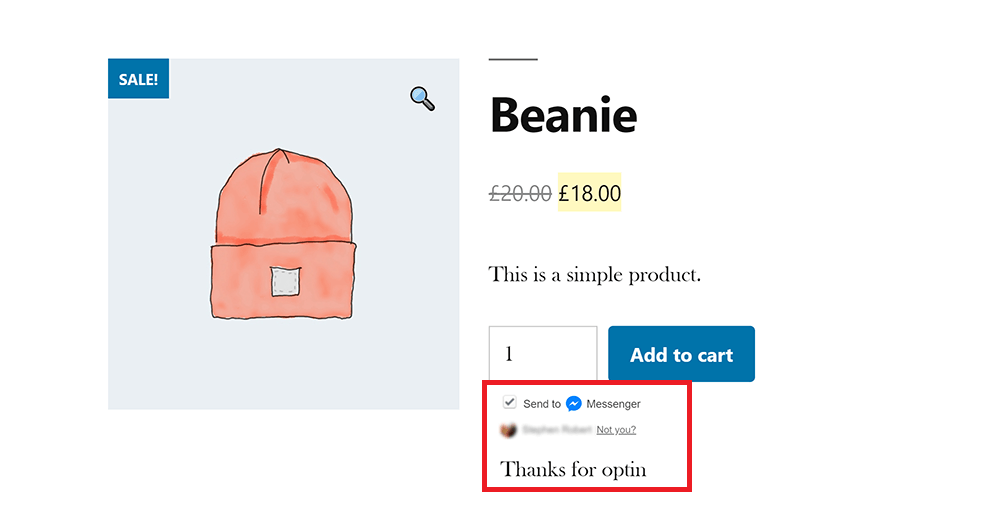Click the magnifying glass zoom icon
The image size is (1000, 505).
pyautogui.click(x=422, y=97)
